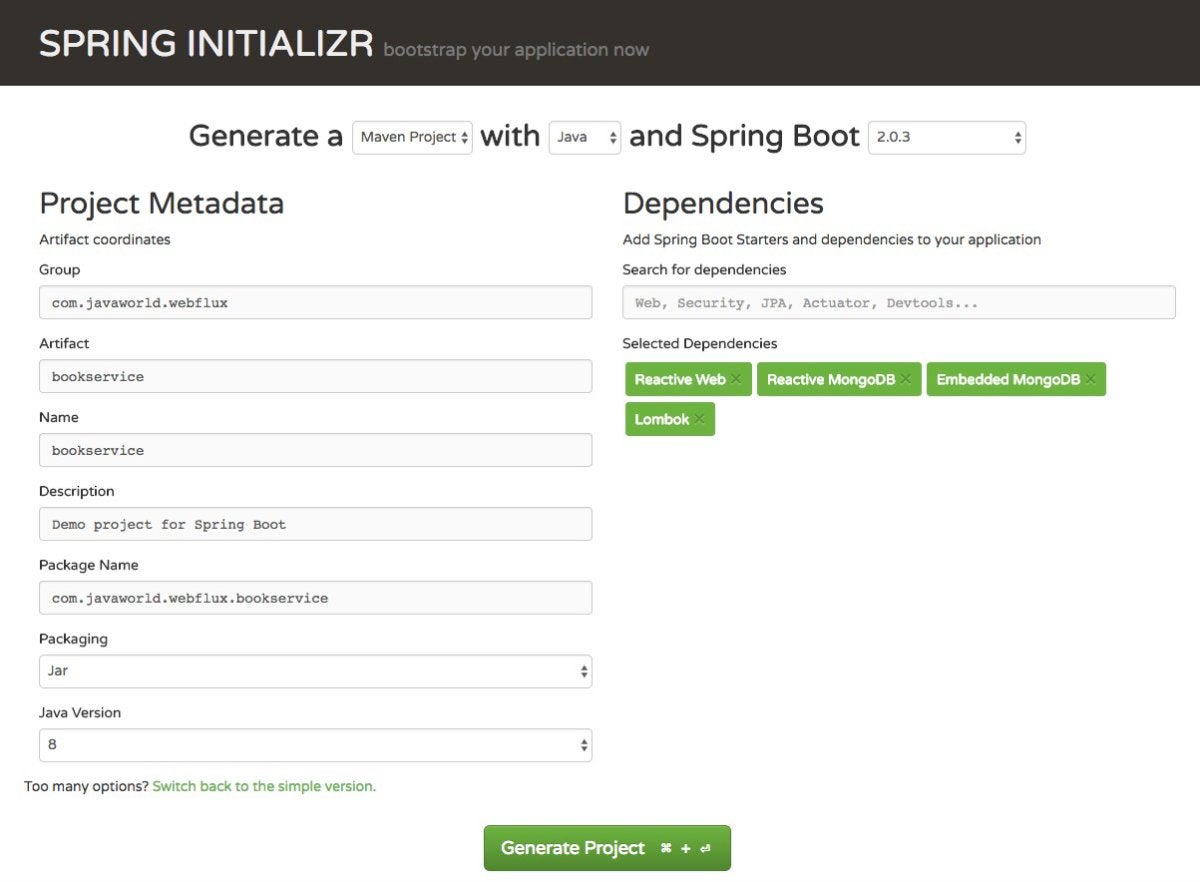Remove the Reactive MongoDB dependency with its x
The width and height of the screenshot is (1200, 882).
pos(905,379)
